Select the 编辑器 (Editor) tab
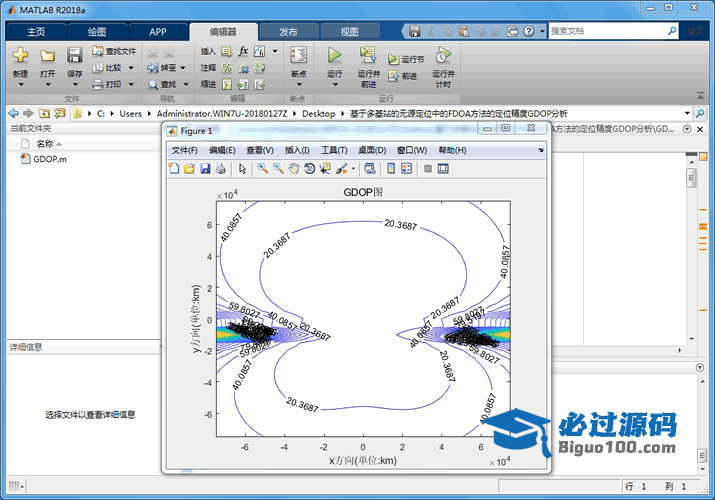Viewport: 715px width, 500px height. 223,32
